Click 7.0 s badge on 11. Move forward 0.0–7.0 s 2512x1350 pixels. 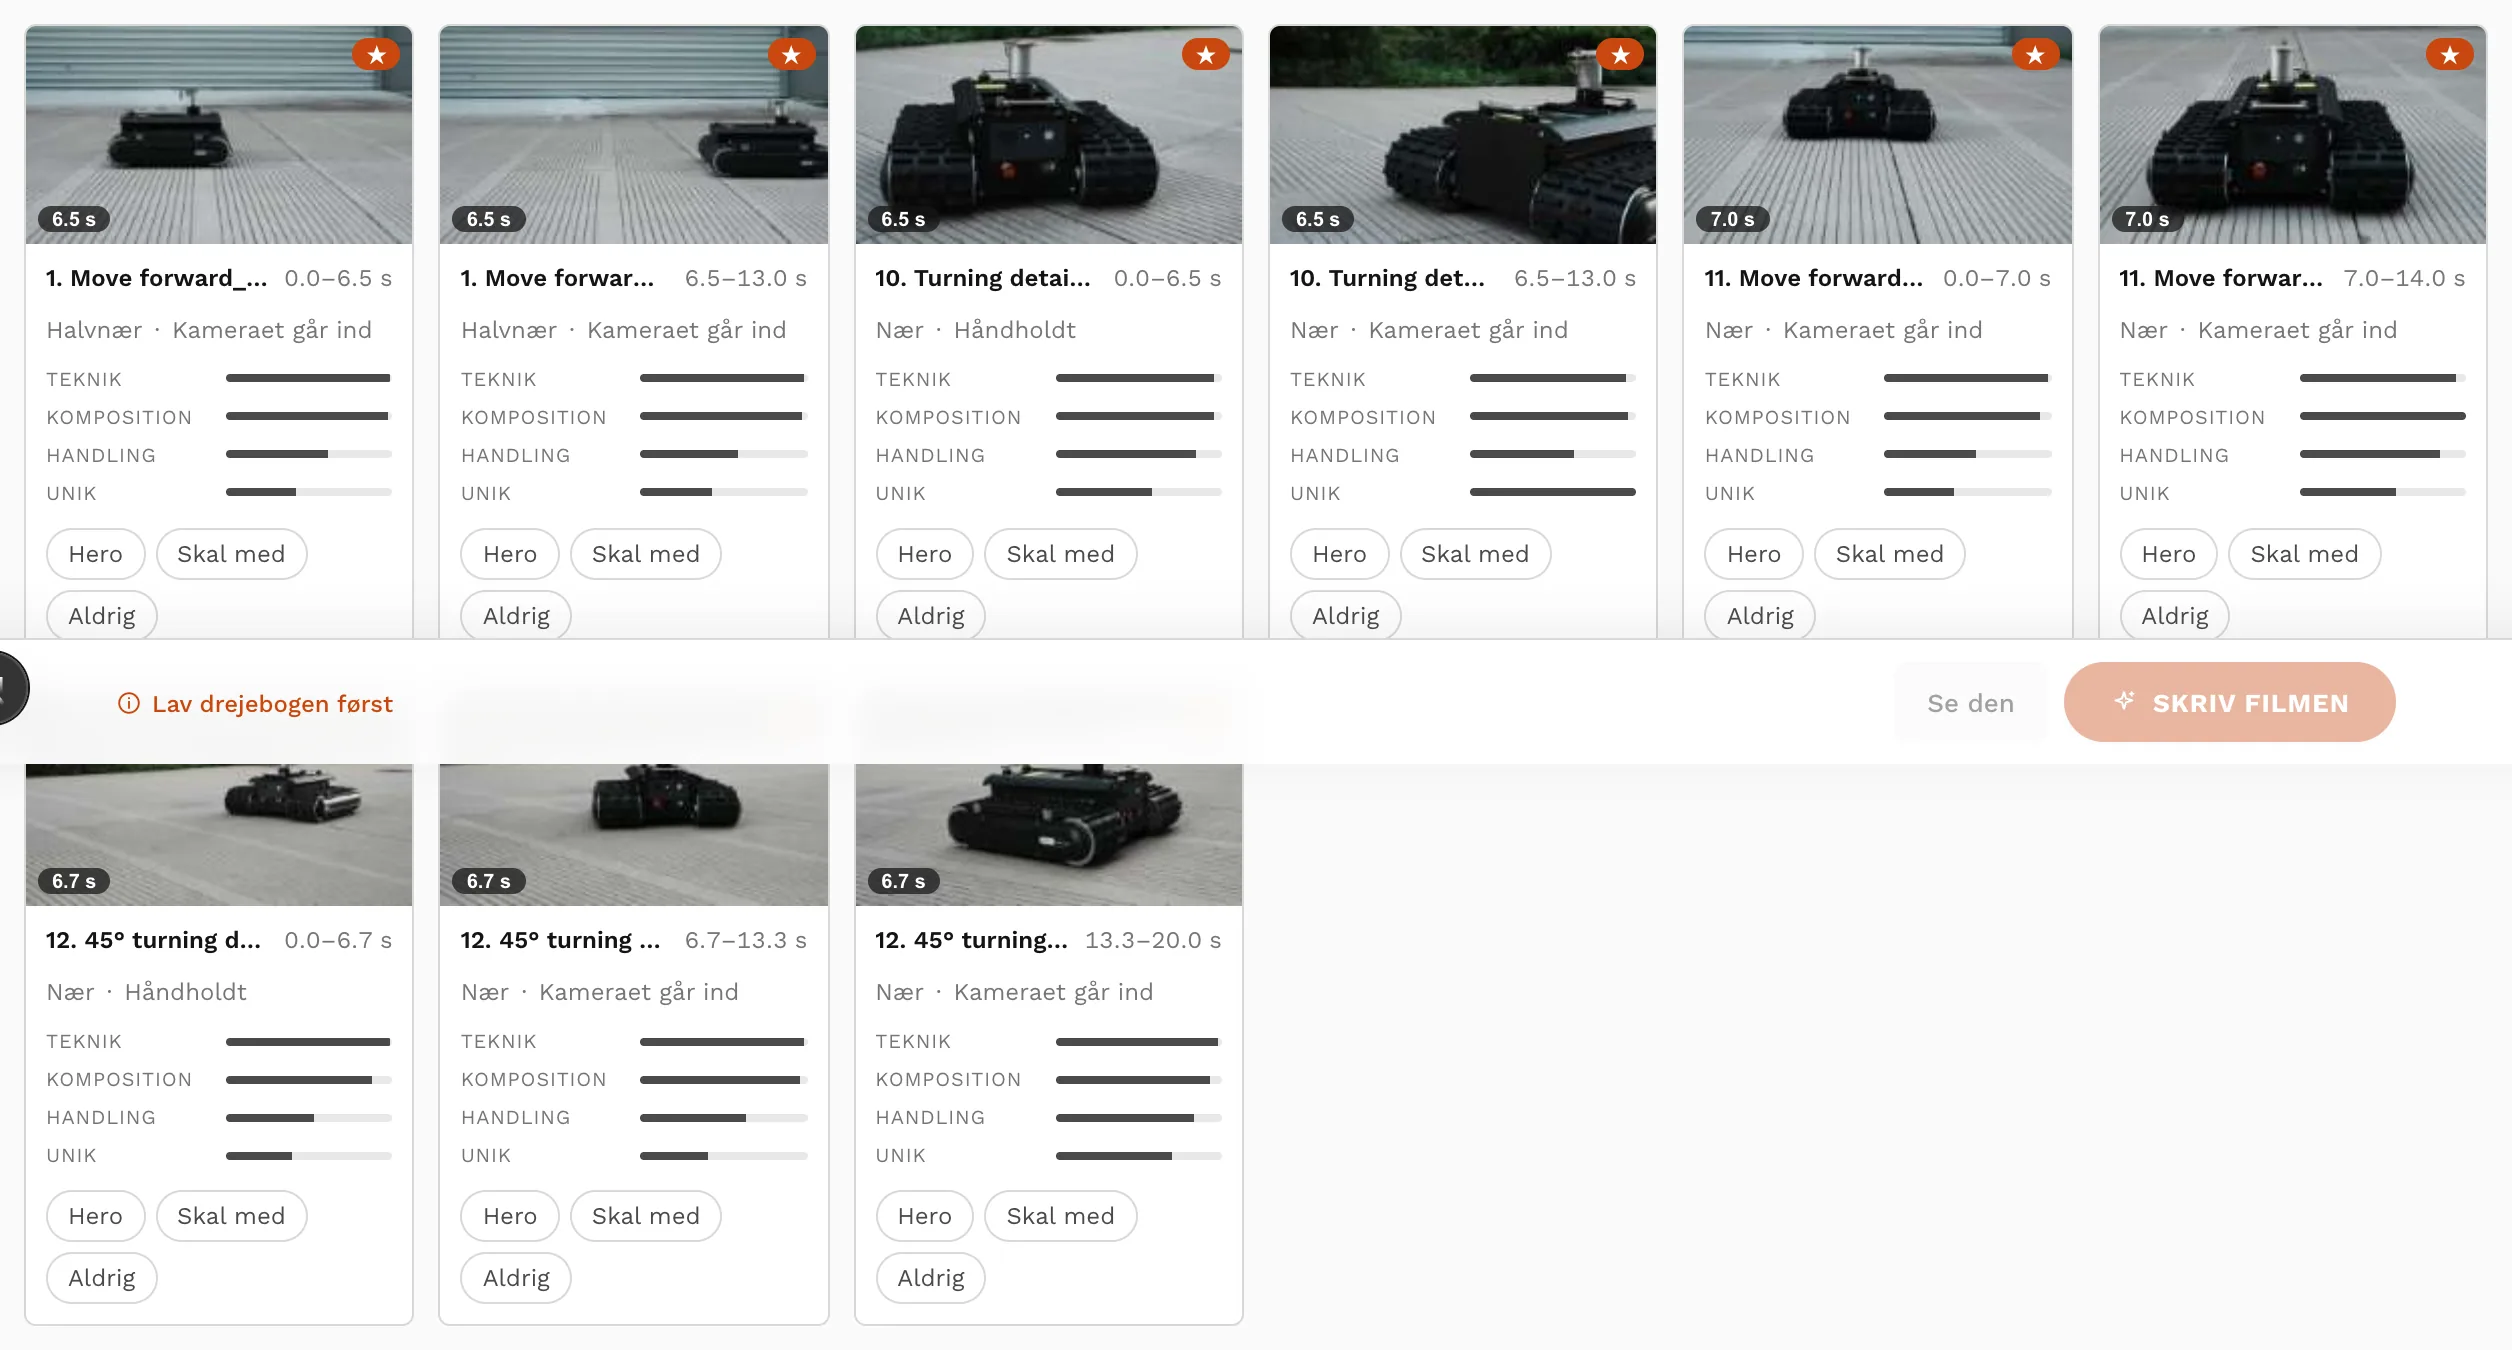1733,219
